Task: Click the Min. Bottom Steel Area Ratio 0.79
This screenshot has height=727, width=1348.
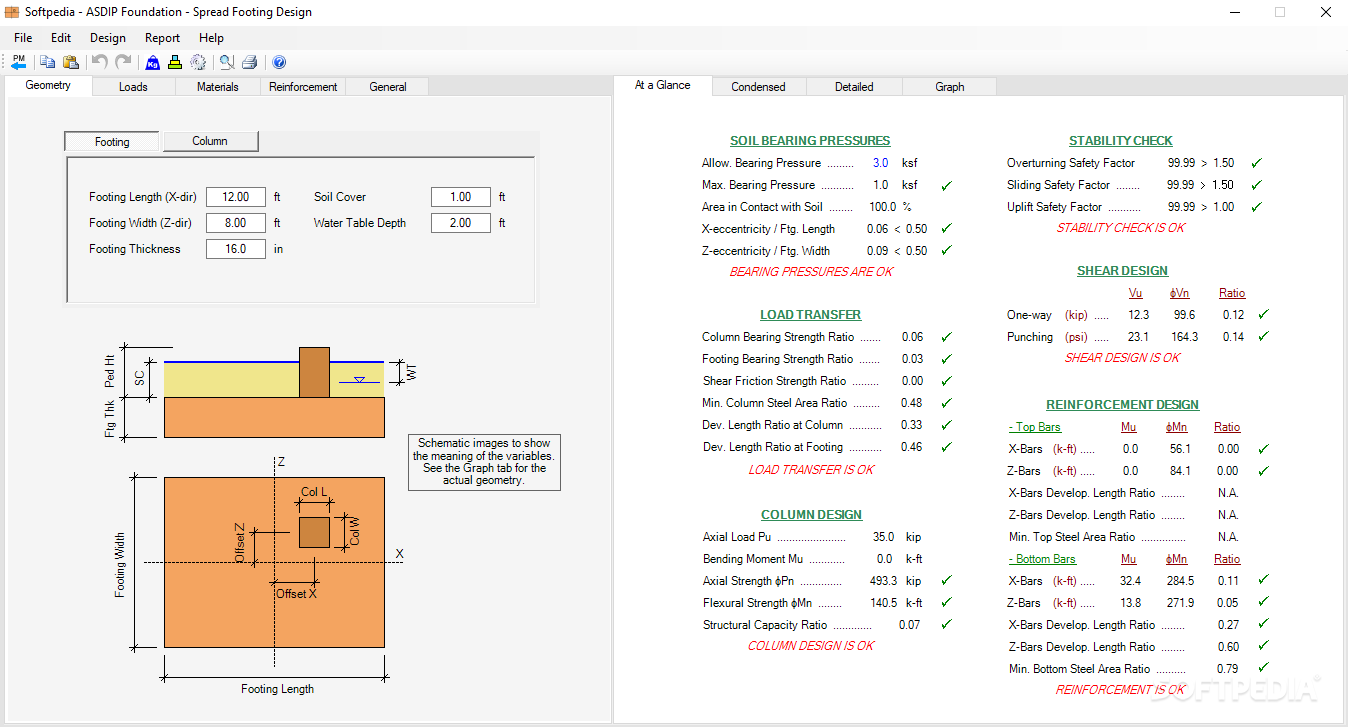Action: (1228, 669)
